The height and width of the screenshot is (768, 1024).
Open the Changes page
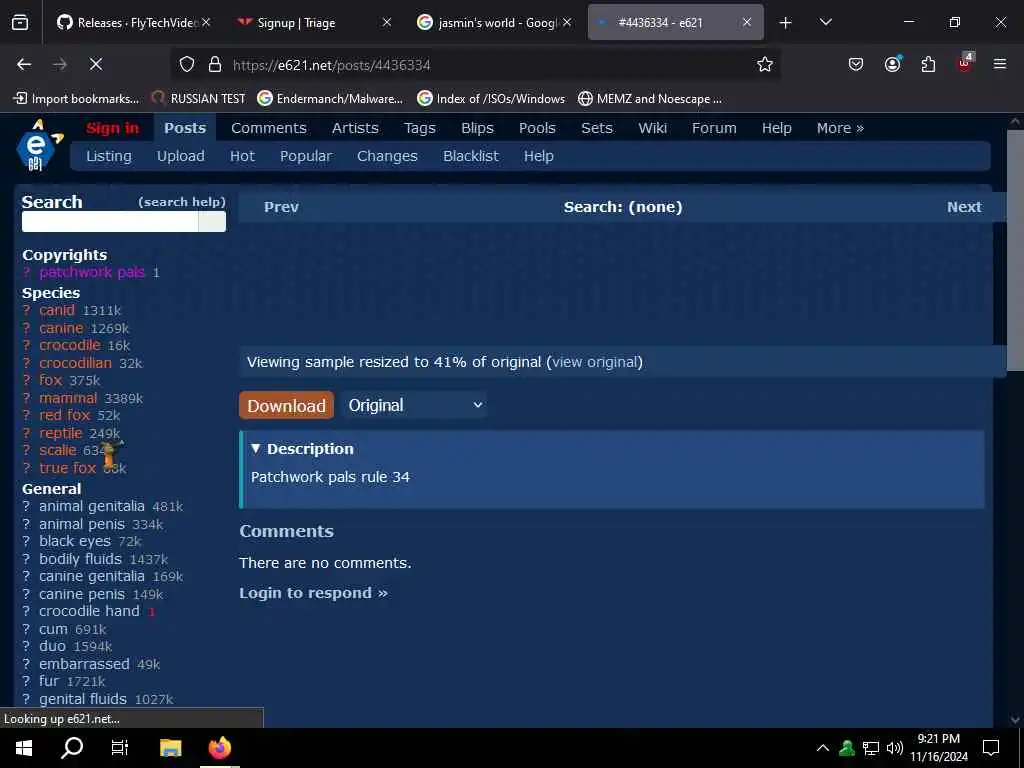coord(387,156)
